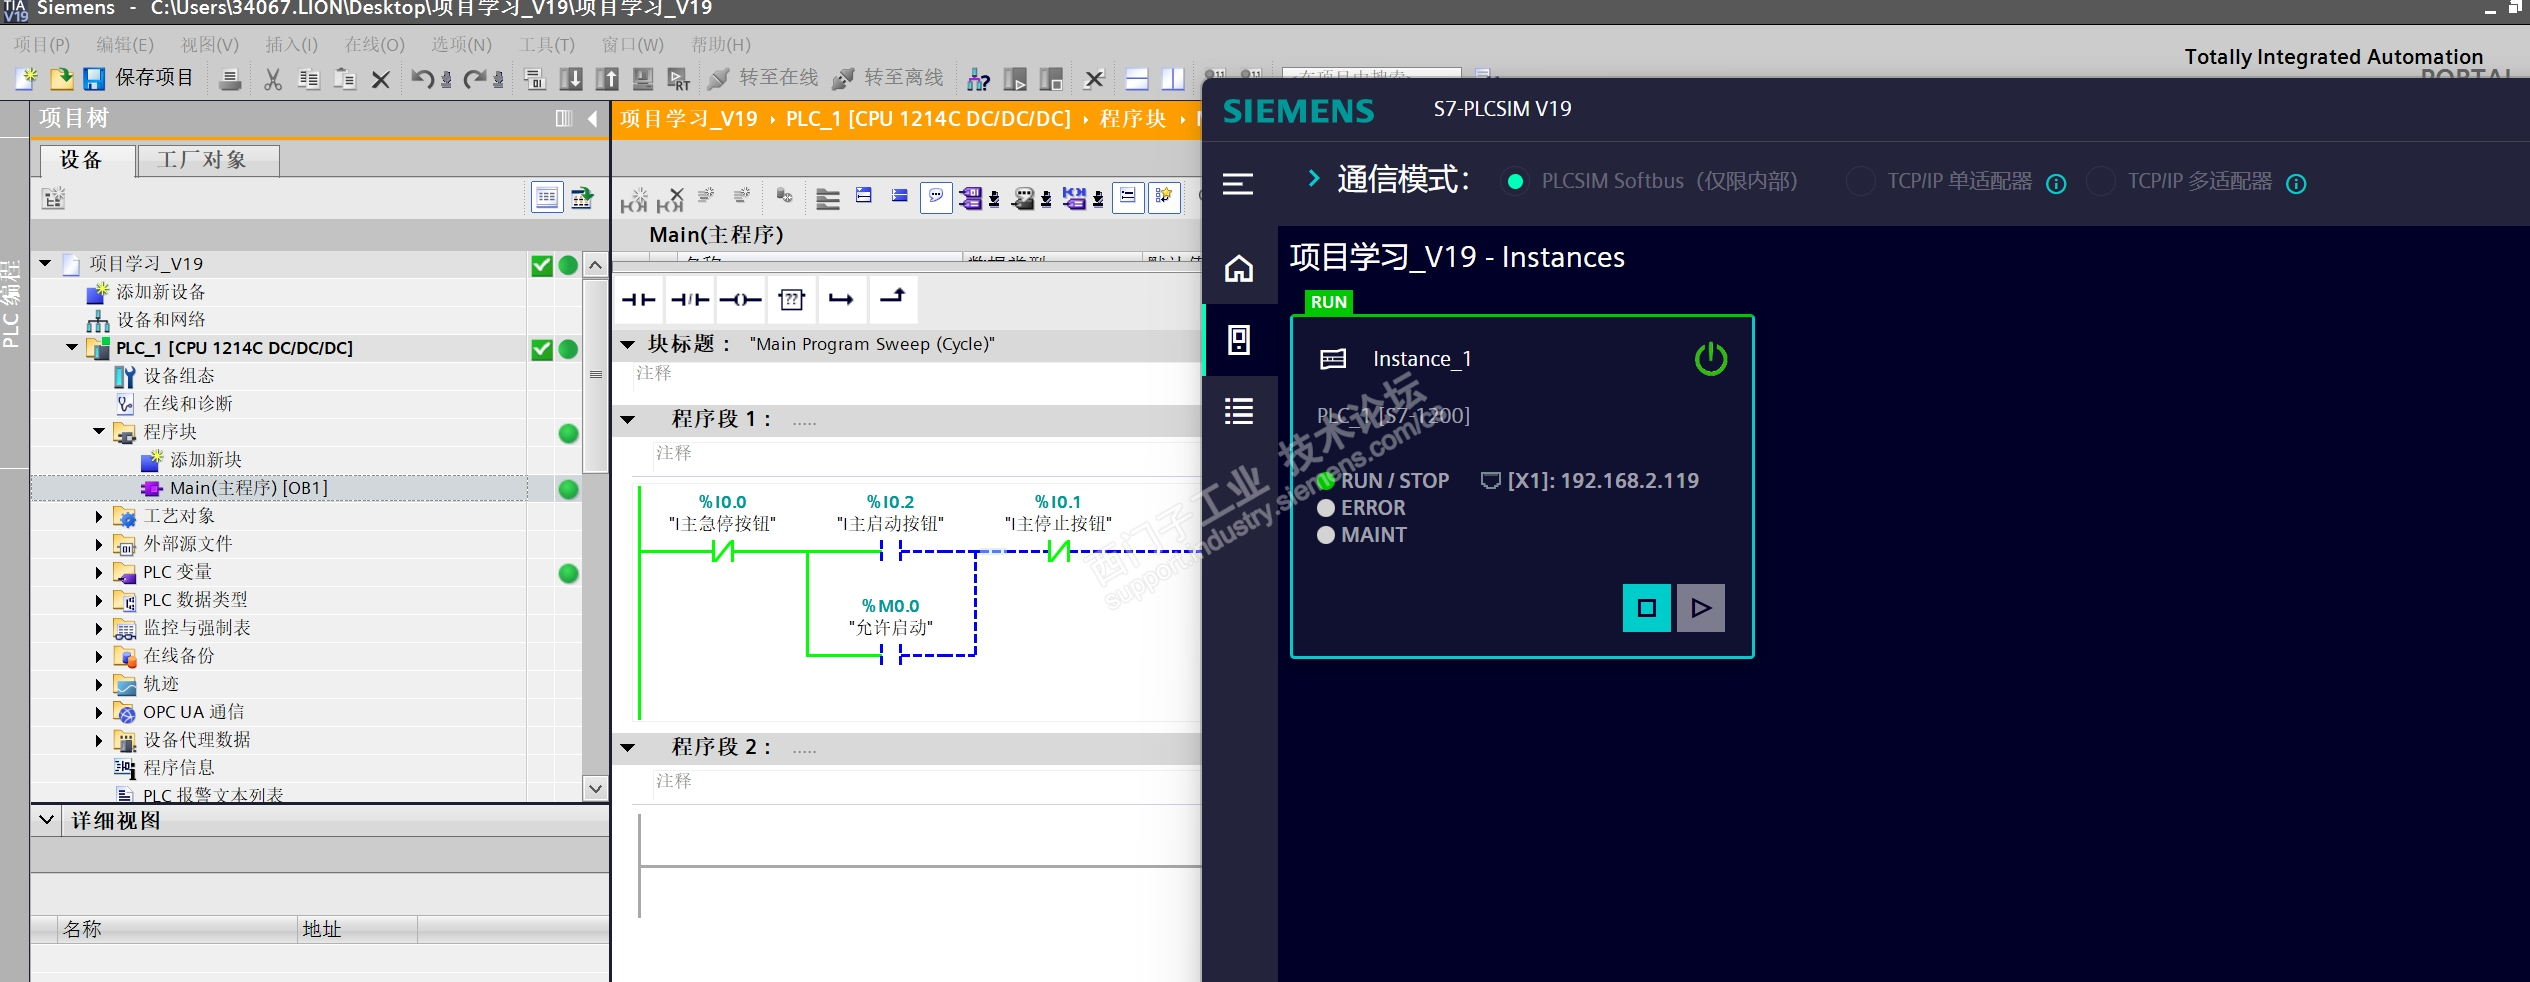Click the open branch icon
Image resolution: width=2530 pixels, height=982 pixels.
click(842, 299)
